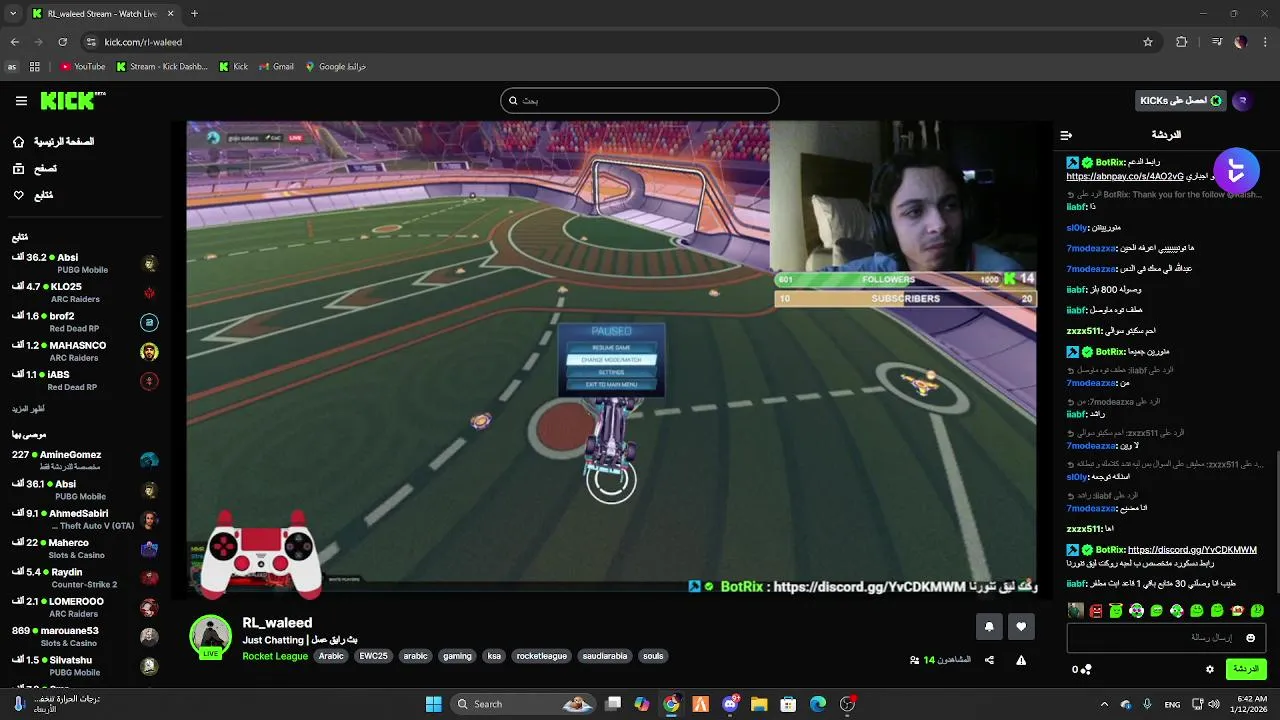Image resolution: width=1280 pixels, height=720 pixels.
Task: Select the Arabic language tag
Action: (331, 656)
